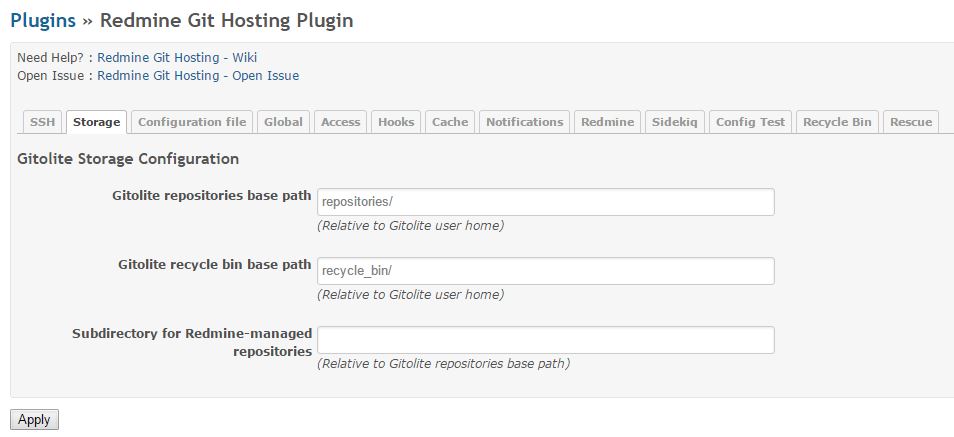This screenshot has width=954, height=437.
Task: Open the Sidekiq tab
Action: coord(675,122)
